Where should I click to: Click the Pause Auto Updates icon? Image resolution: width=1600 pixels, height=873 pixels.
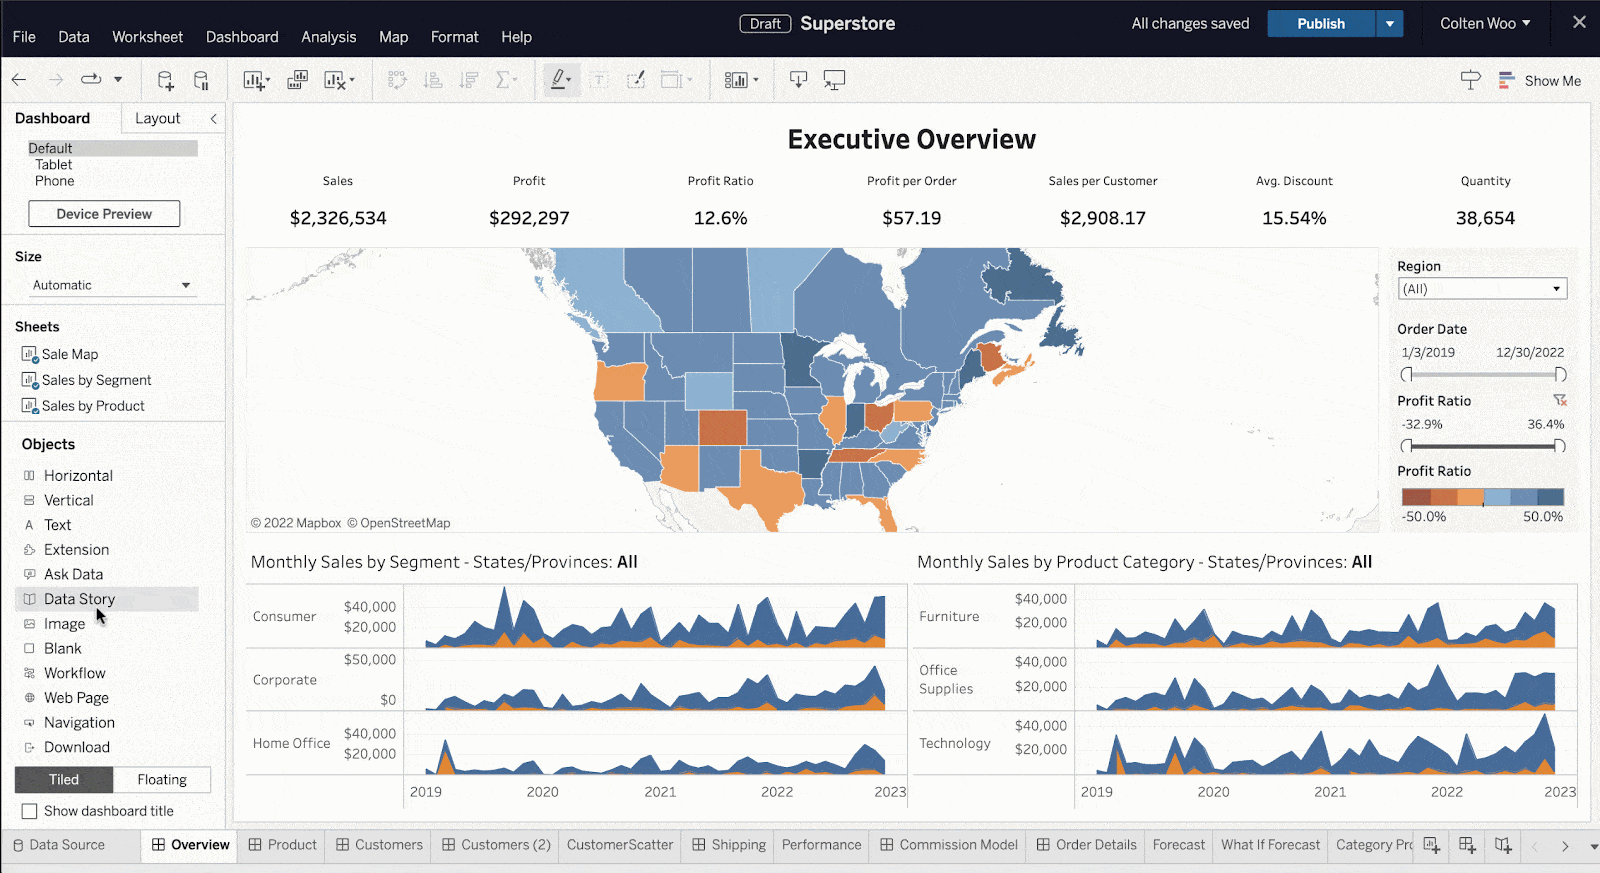[x=201, y=80]
